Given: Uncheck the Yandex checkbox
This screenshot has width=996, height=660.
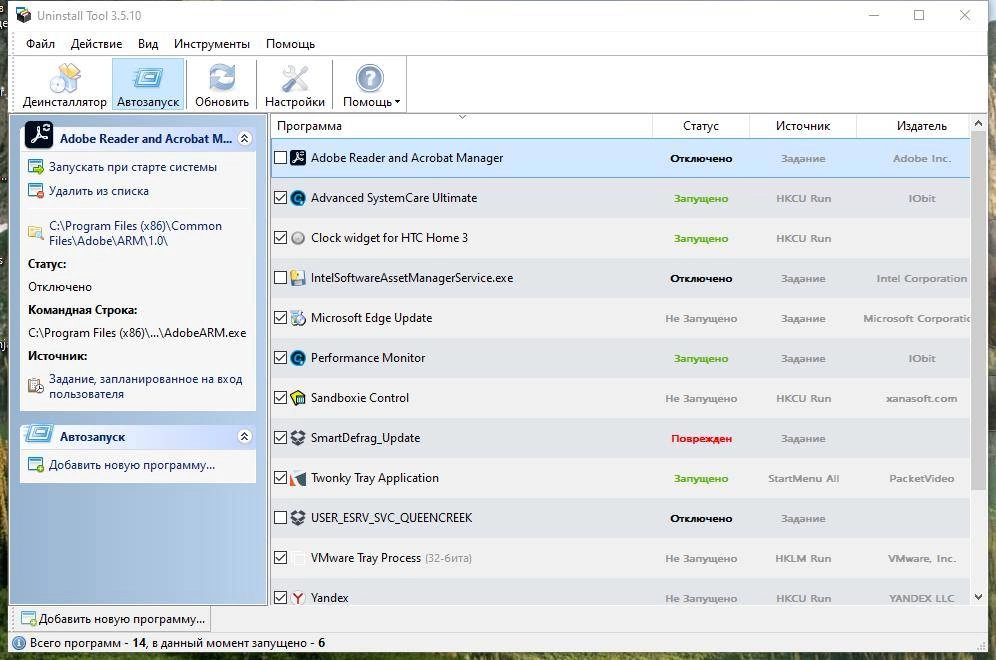Looking at the screenshot, I should click(280, 598).
